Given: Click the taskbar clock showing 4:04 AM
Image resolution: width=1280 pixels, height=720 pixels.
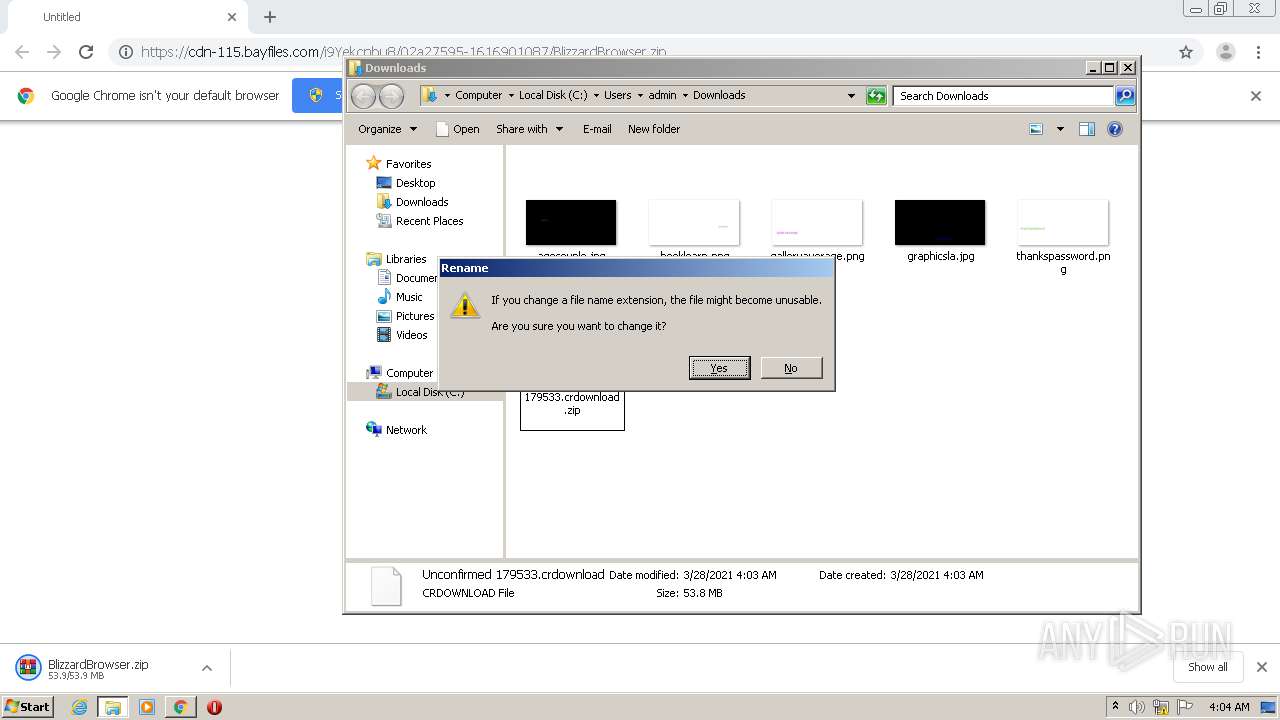Looking at the screenshot, I should tap(1229, 707).
